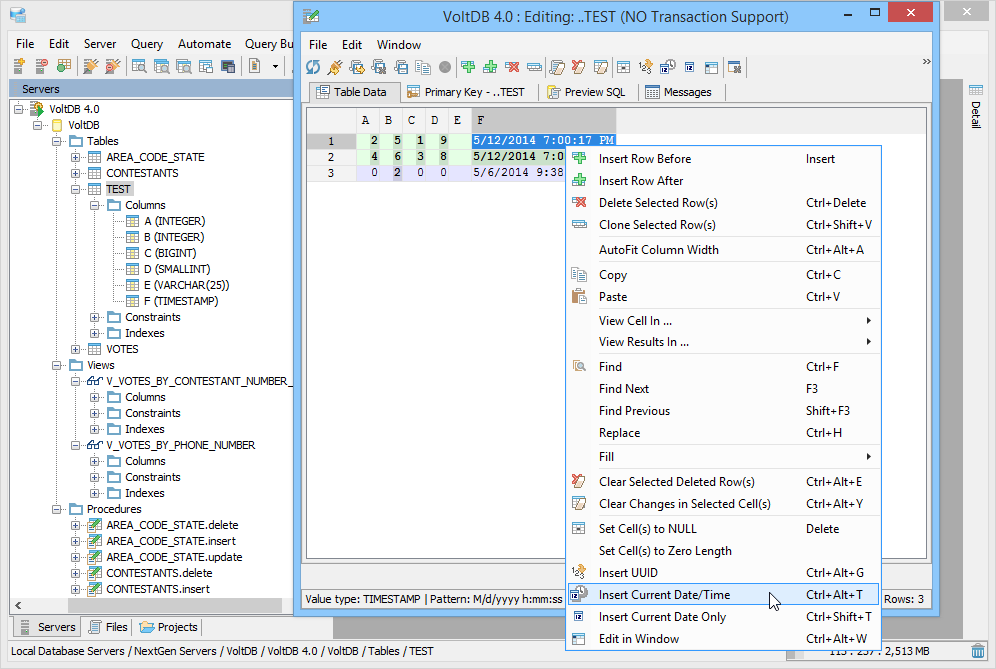Click the dark console window toolbar icon
This screenshot has width=996, height=669.
click(x=228, y=65)
